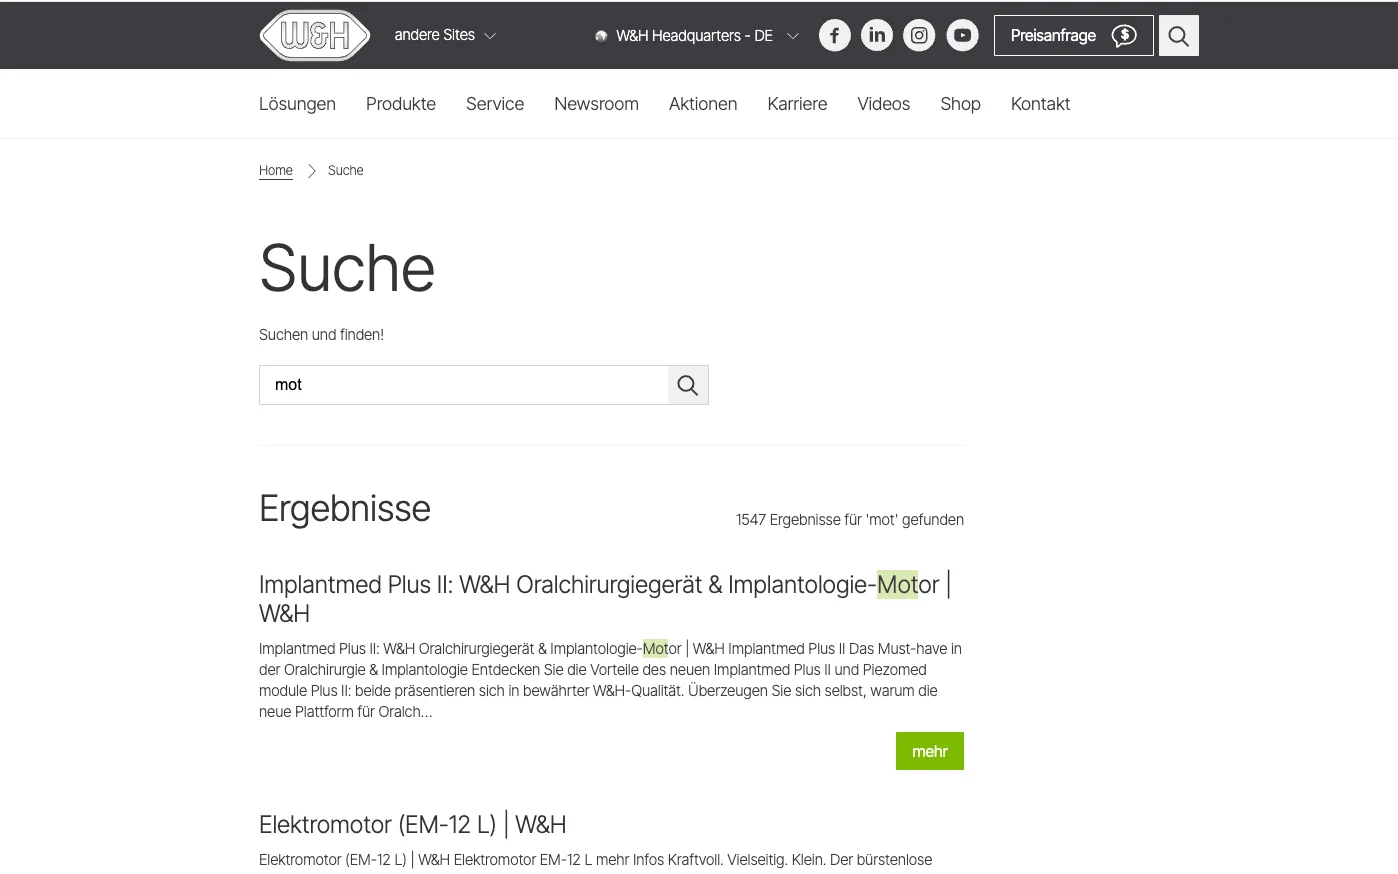Go to the Shop menu item
1398x874 pixels.
960,104
